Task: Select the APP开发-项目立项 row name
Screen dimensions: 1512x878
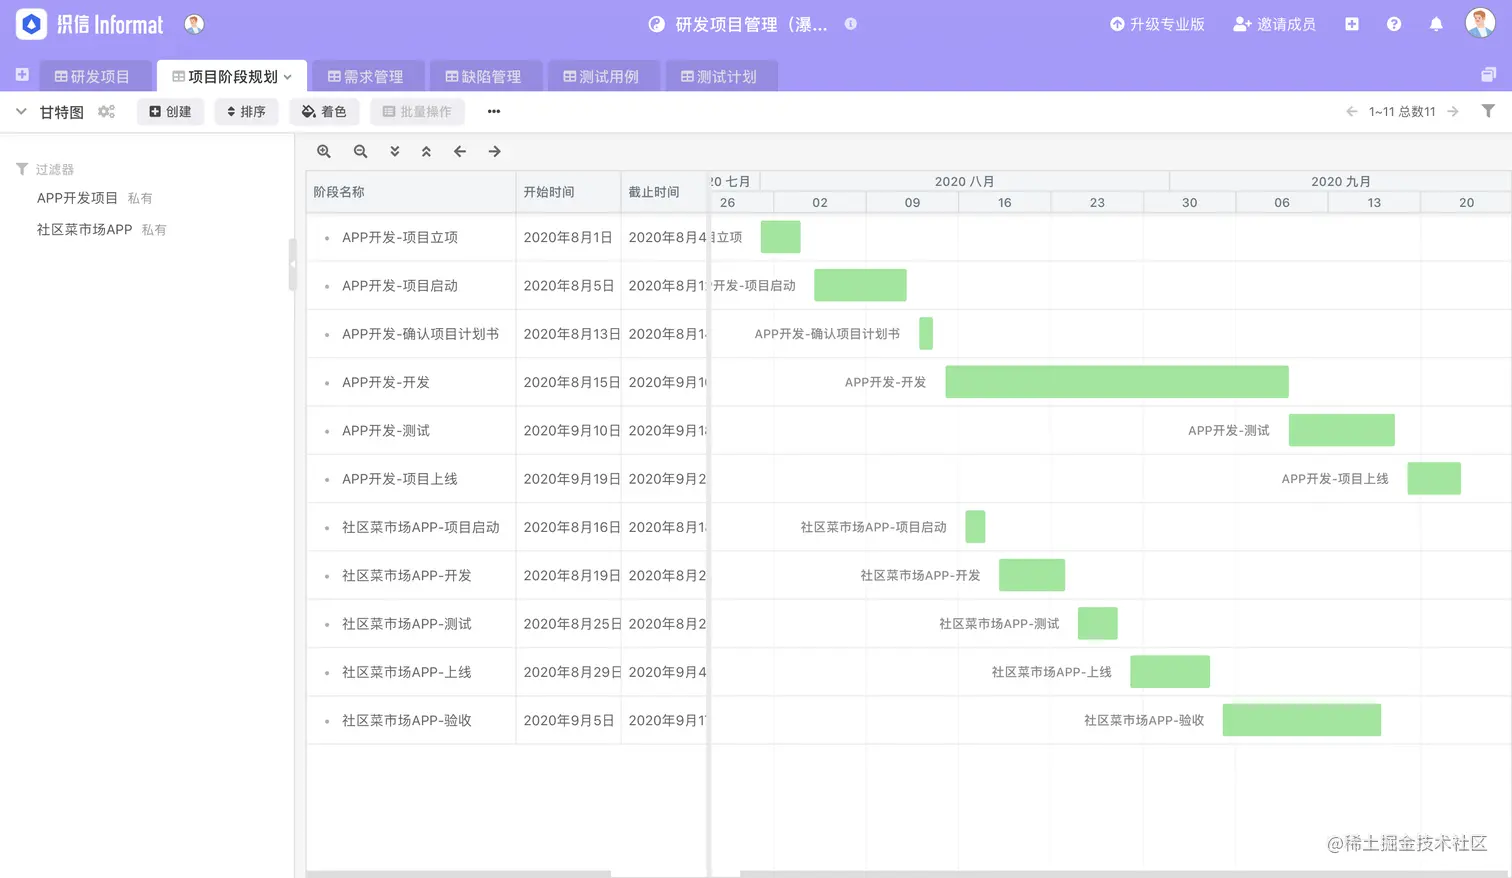Action: [x=400, y=237]
